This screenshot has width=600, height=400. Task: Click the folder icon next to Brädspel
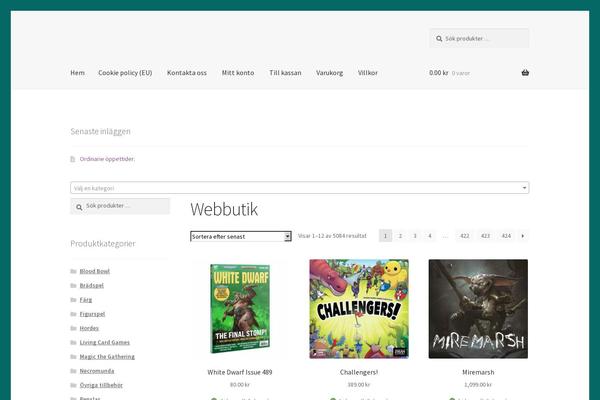pyautogui.click(x=73, y=286)
